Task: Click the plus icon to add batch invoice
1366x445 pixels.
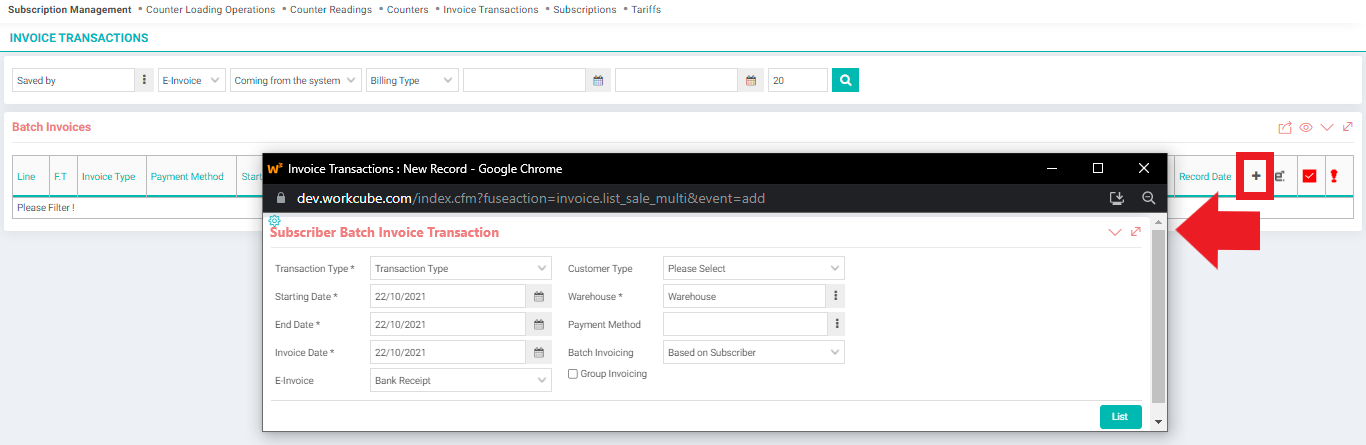Action: (1256, 176)
